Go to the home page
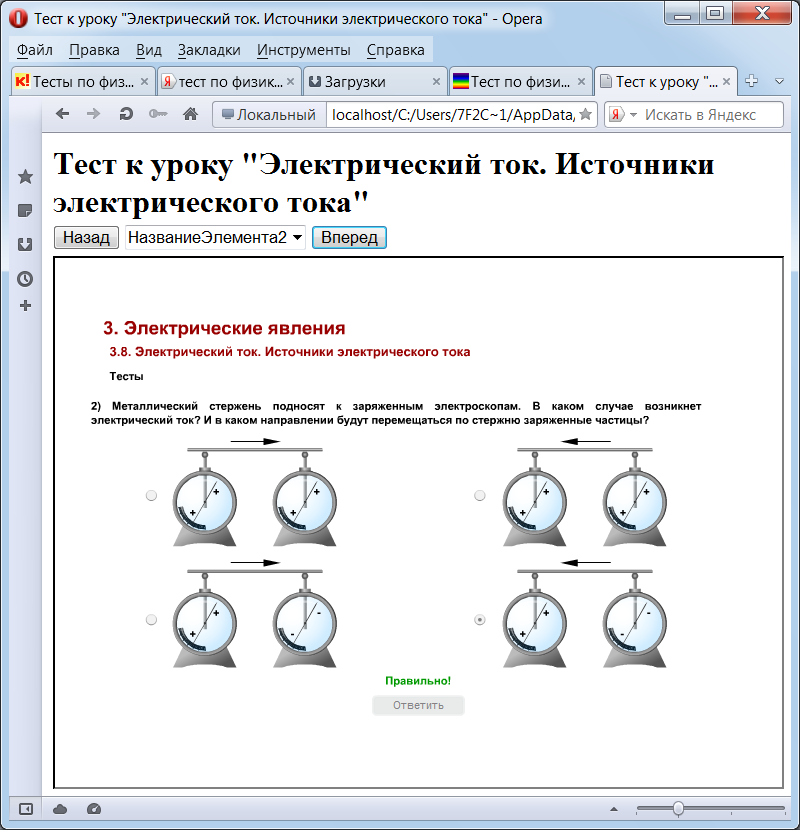 coord(191,114)
